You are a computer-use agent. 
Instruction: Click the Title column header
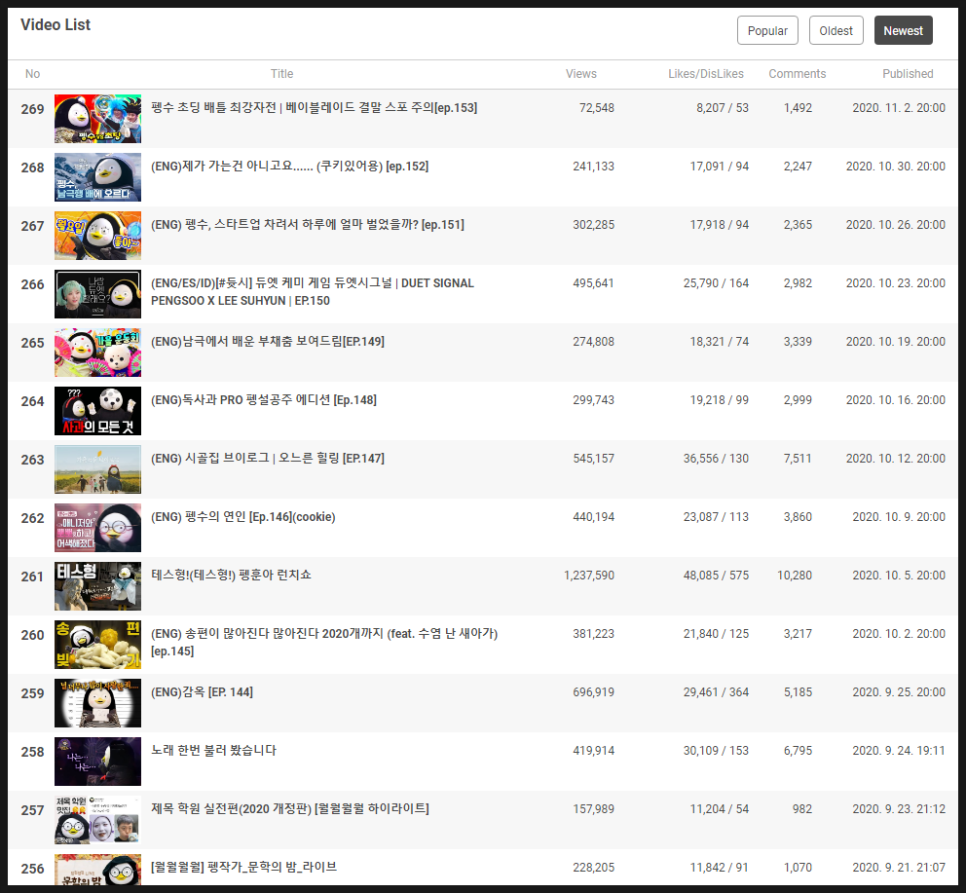pyautogui.click(x=282, y=74)
